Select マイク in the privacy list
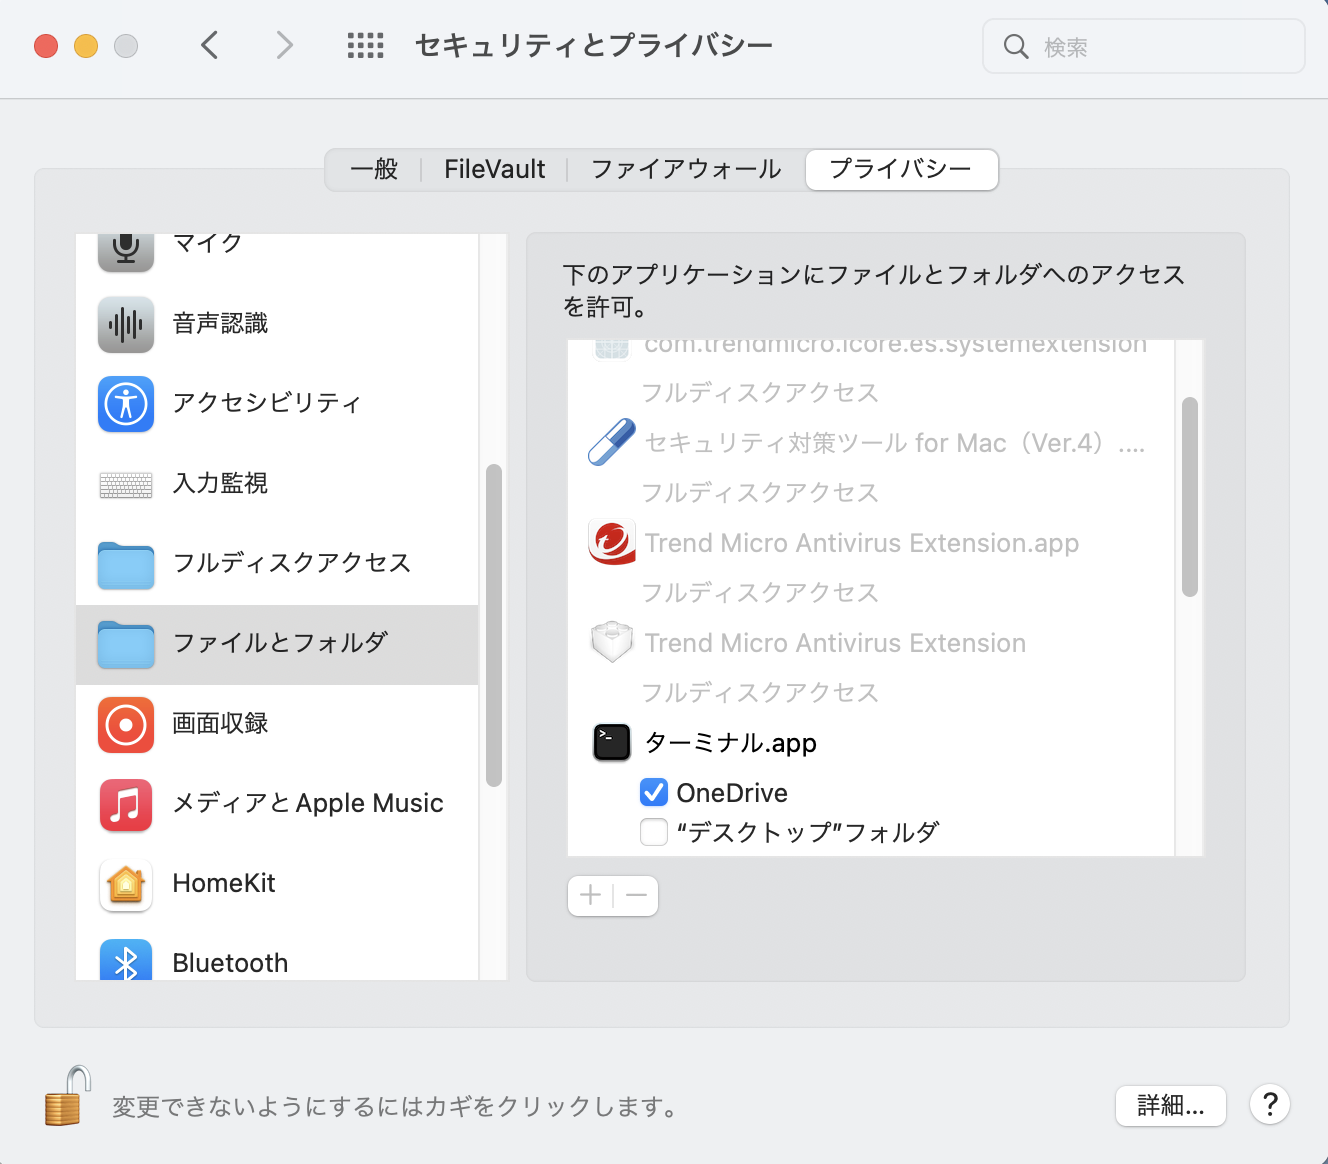1328x1164 pixels. (208, 244)
